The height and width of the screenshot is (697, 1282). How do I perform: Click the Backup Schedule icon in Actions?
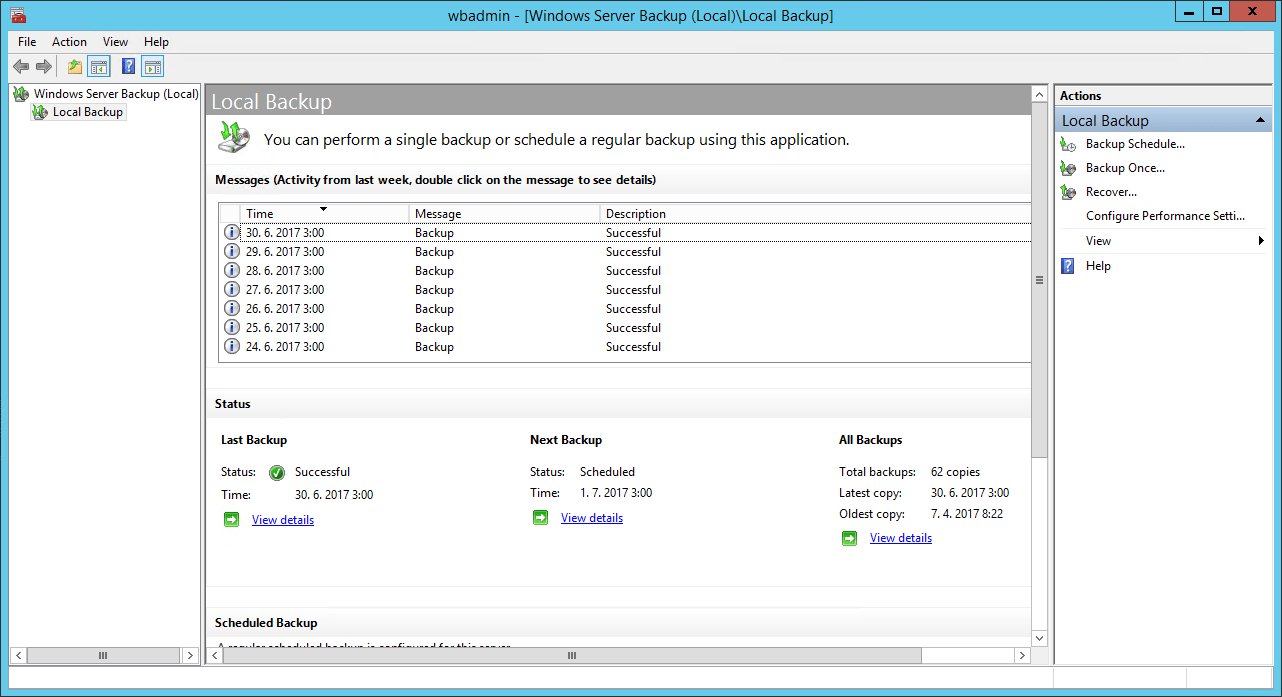(x=1068, y=144)
